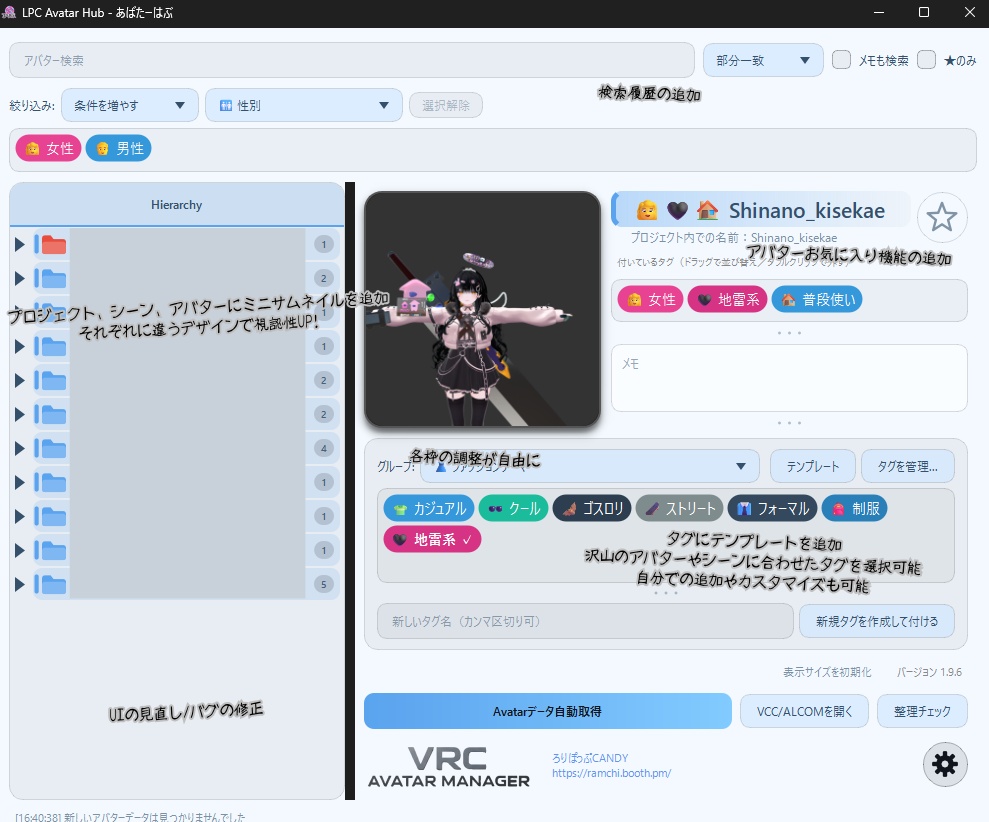Image resolution: width=989 pixels, height=822 pixels.
Task: Click the red folder icon in Hierarchy
Action: [x=54, y=245]
